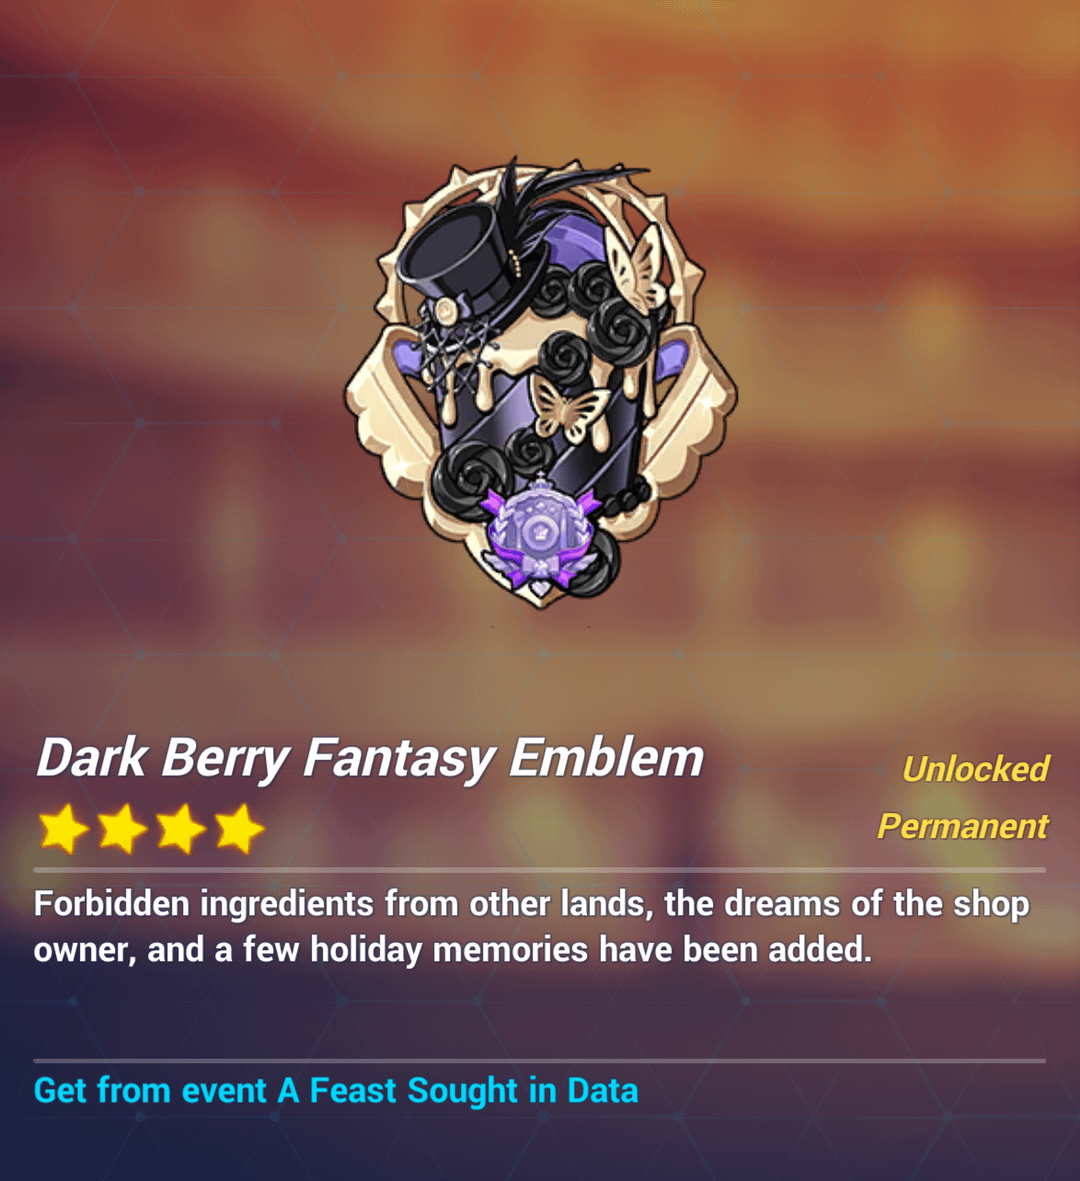
Task: Click the Unlocked status label
Action: pyautogui.click(x=975, y=769)
